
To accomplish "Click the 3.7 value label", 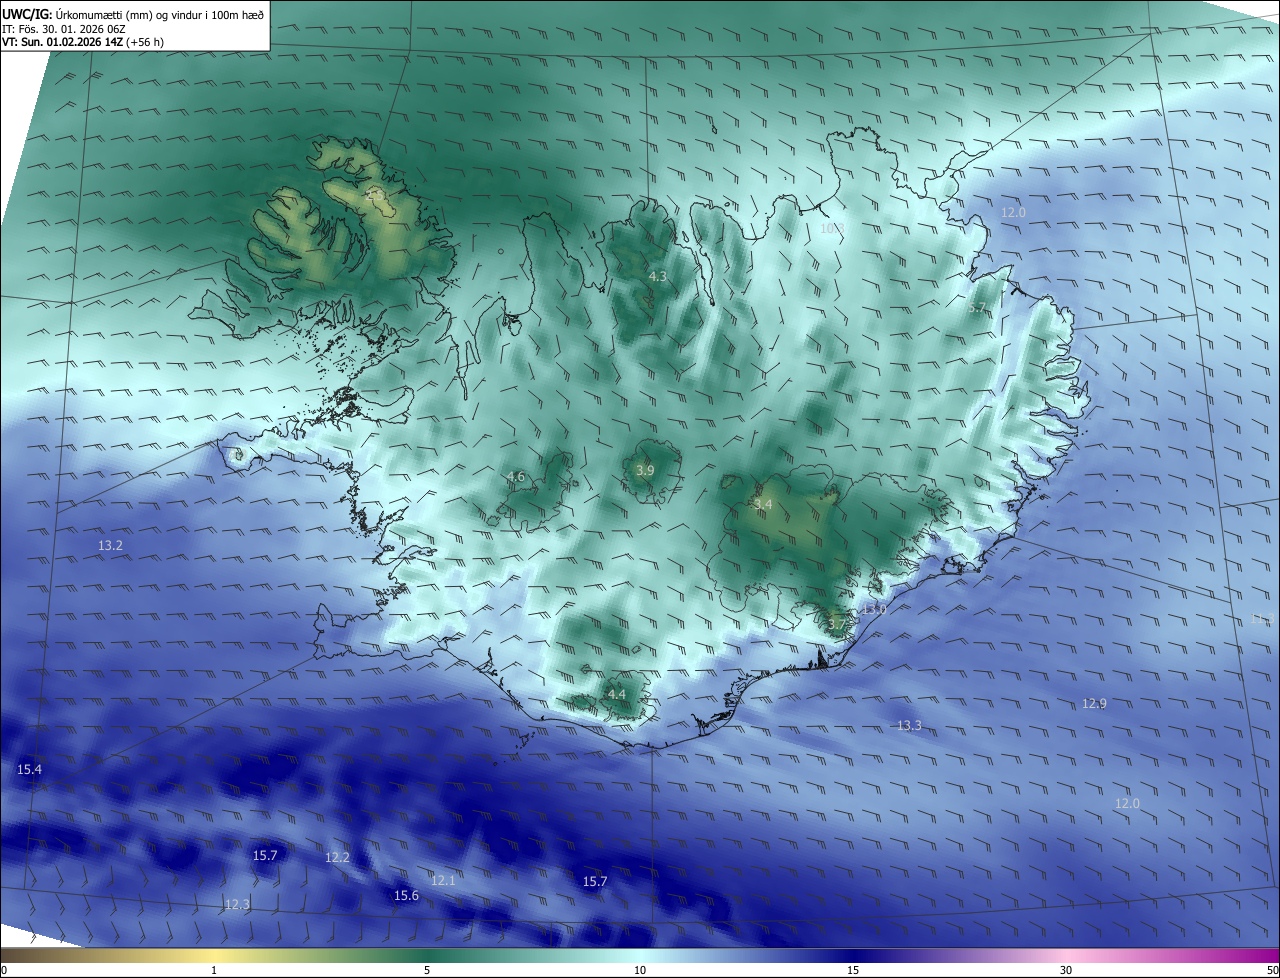I will (836, 624).
